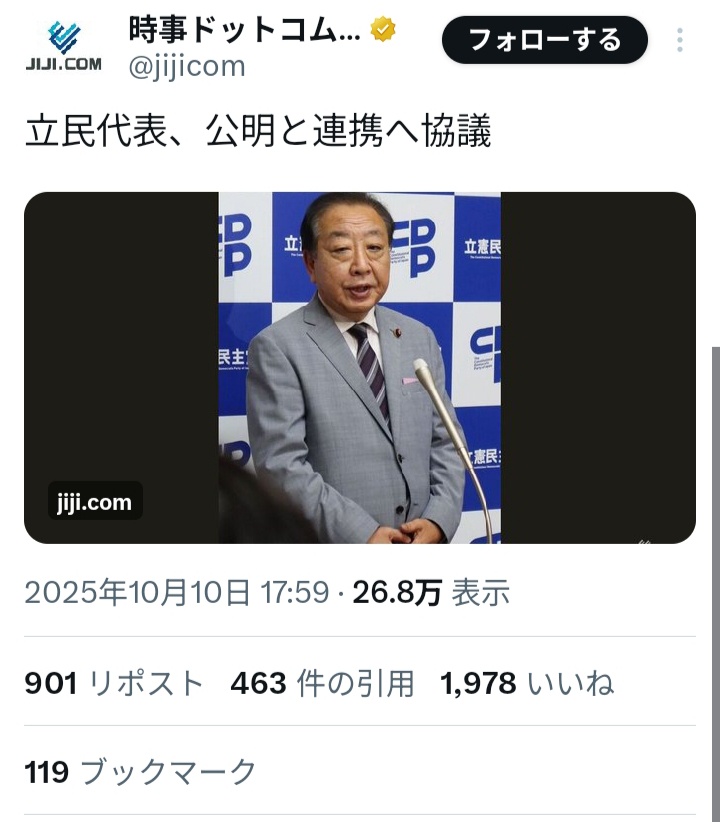Image resolution: width=720 pixels, height=822 pixels.
Task: Open the JIJI.COM profile avatar
Action: (63, 46)
